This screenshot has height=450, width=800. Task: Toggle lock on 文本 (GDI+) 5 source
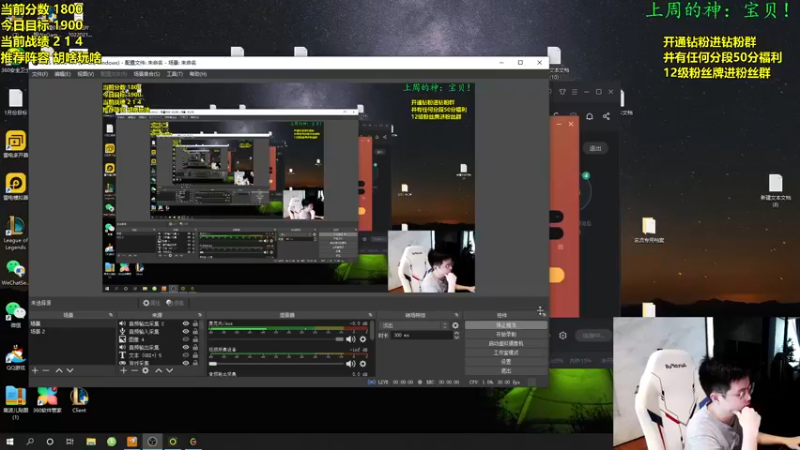[x=195, y=355]
